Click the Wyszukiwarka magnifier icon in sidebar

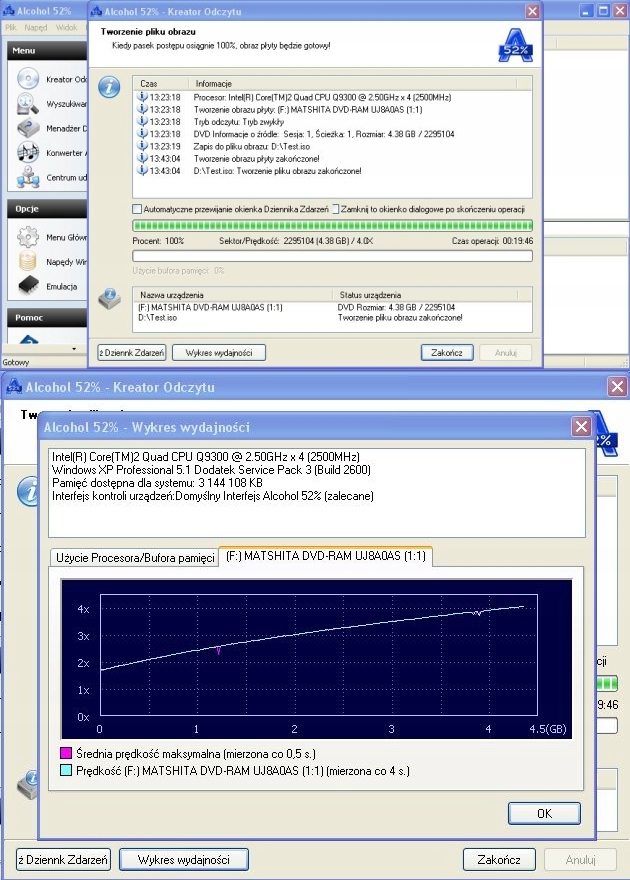click(27, 104)
